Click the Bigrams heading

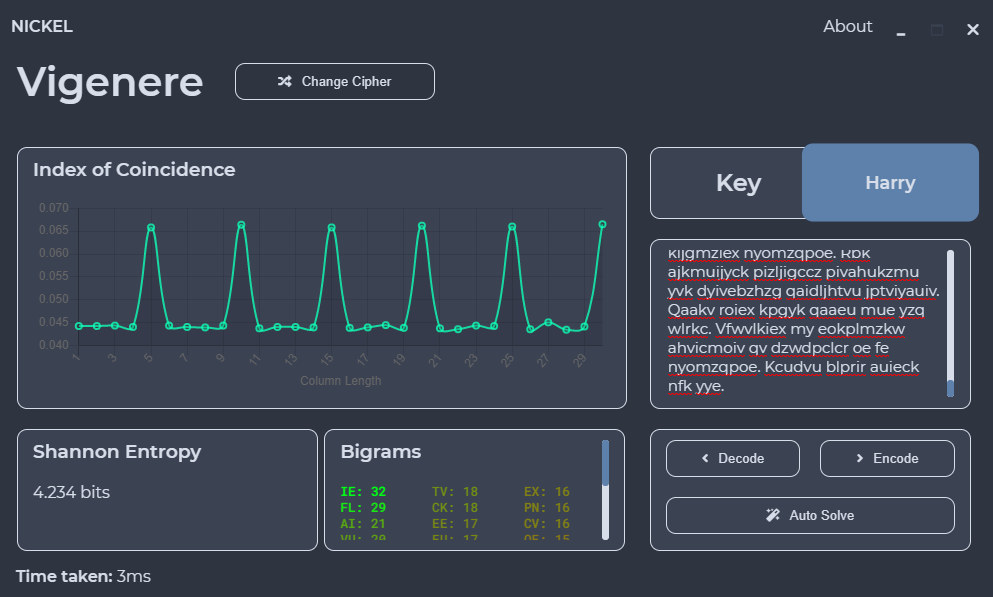381,452
